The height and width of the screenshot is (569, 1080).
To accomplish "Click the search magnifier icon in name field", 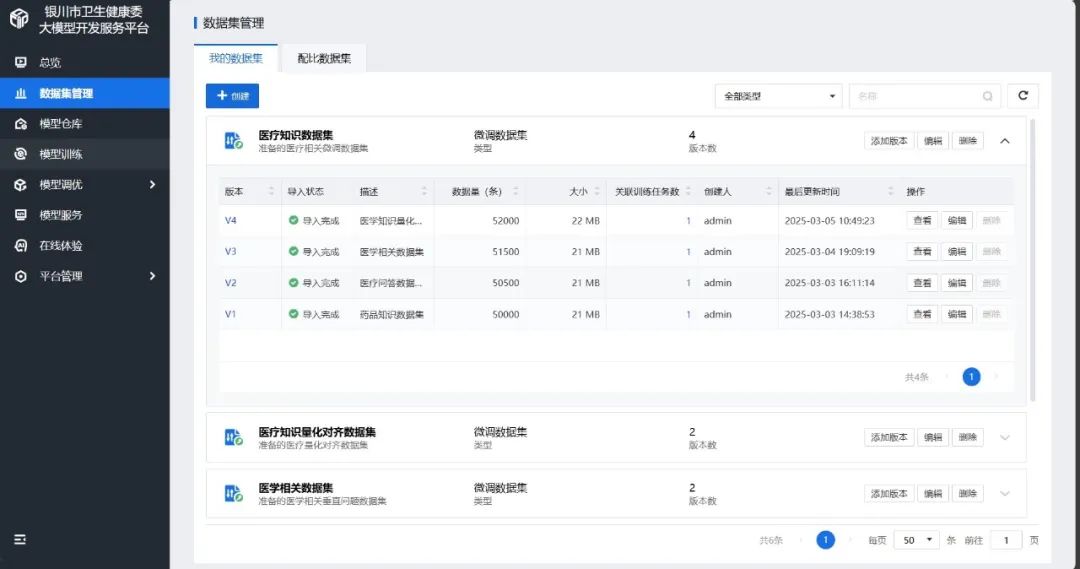I will (x=987, y=96).
